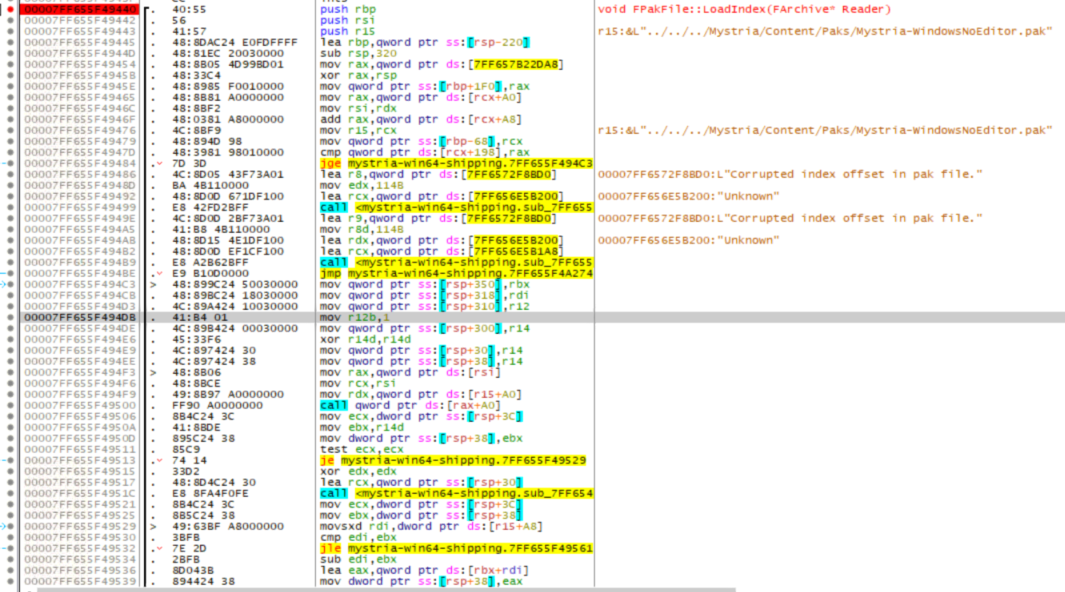Select address 00007FF655F49443

click(79, 31)
